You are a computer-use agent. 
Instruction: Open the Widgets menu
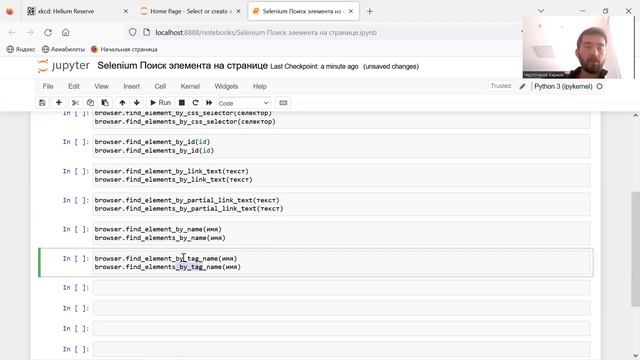click(x=226, y=87)
